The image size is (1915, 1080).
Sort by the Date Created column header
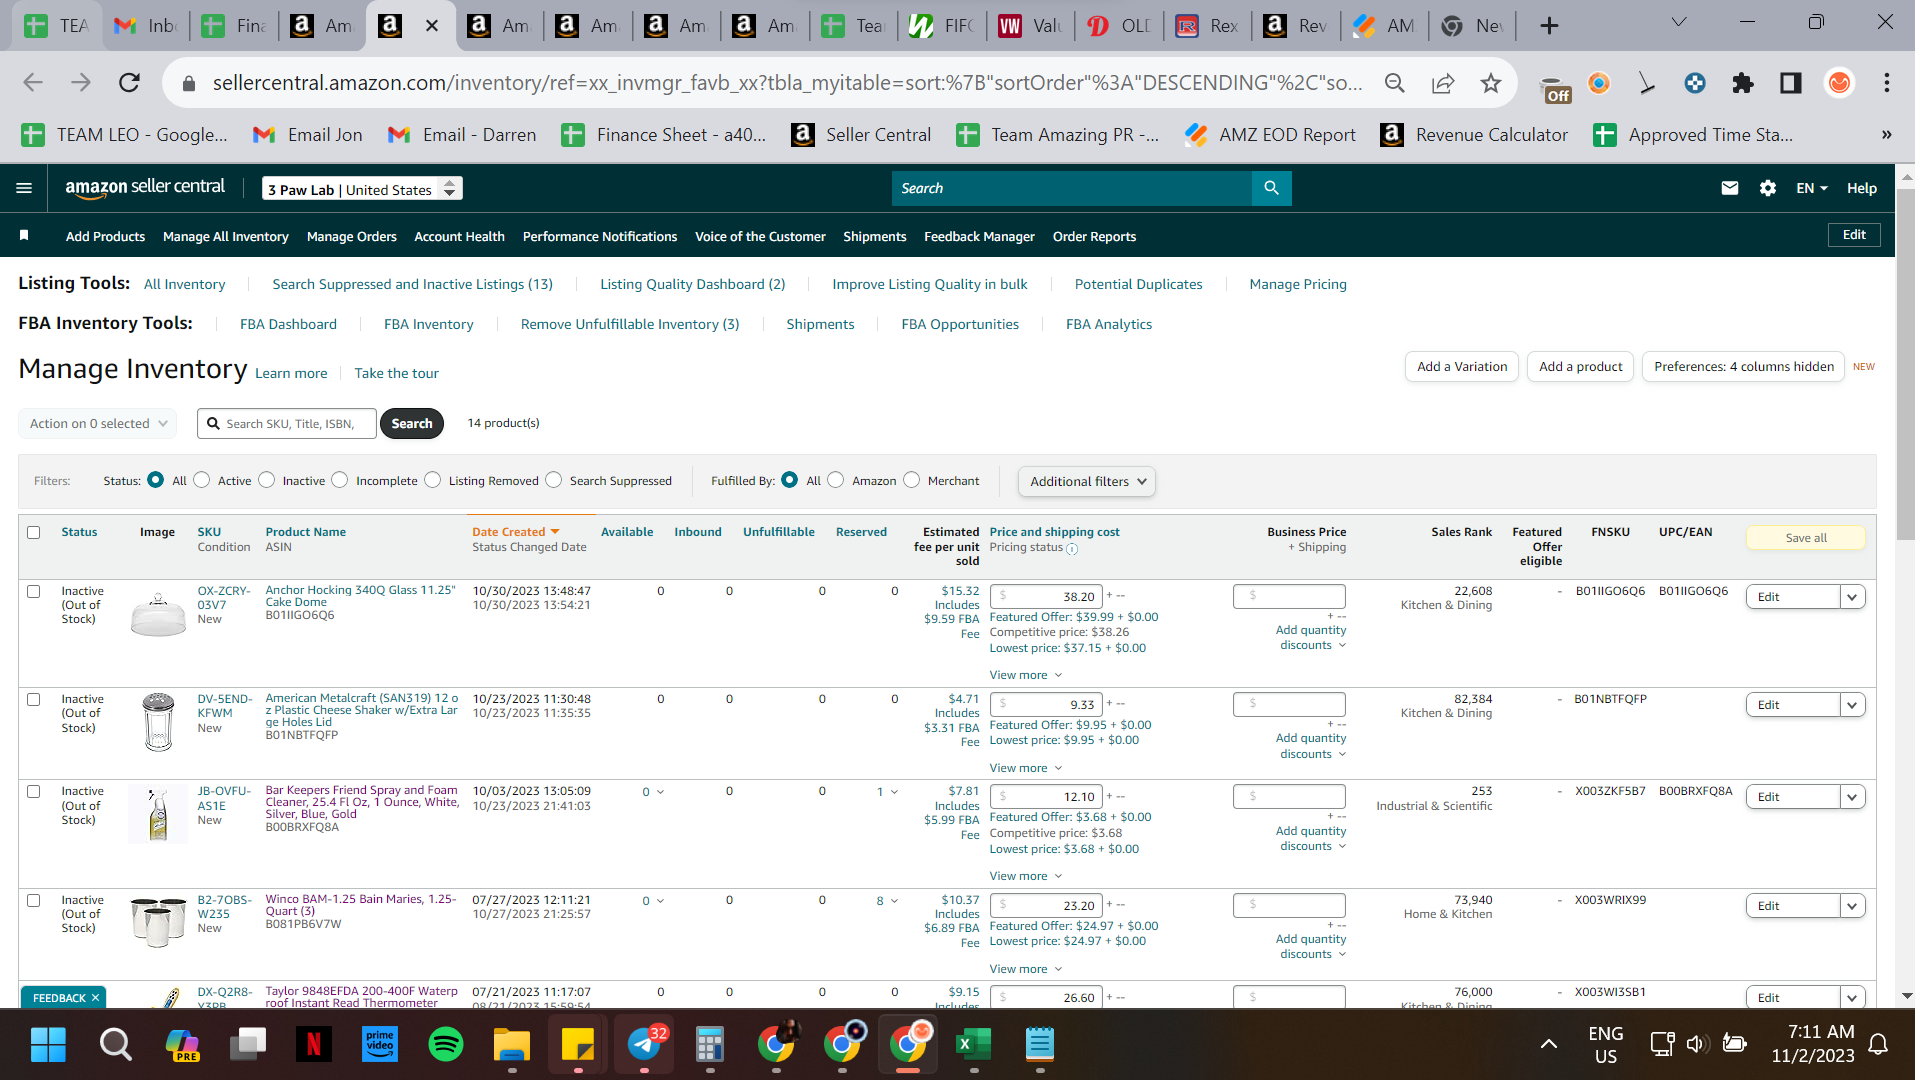(515, 532)
